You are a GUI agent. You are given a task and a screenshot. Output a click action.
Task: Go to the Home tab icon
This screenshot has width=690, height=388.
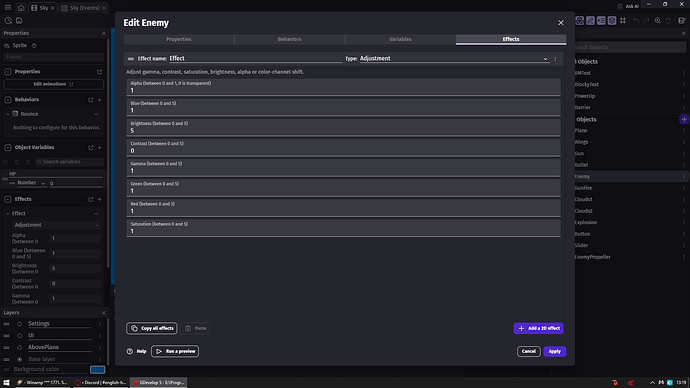pyautogui.click(x=21, y=8)
